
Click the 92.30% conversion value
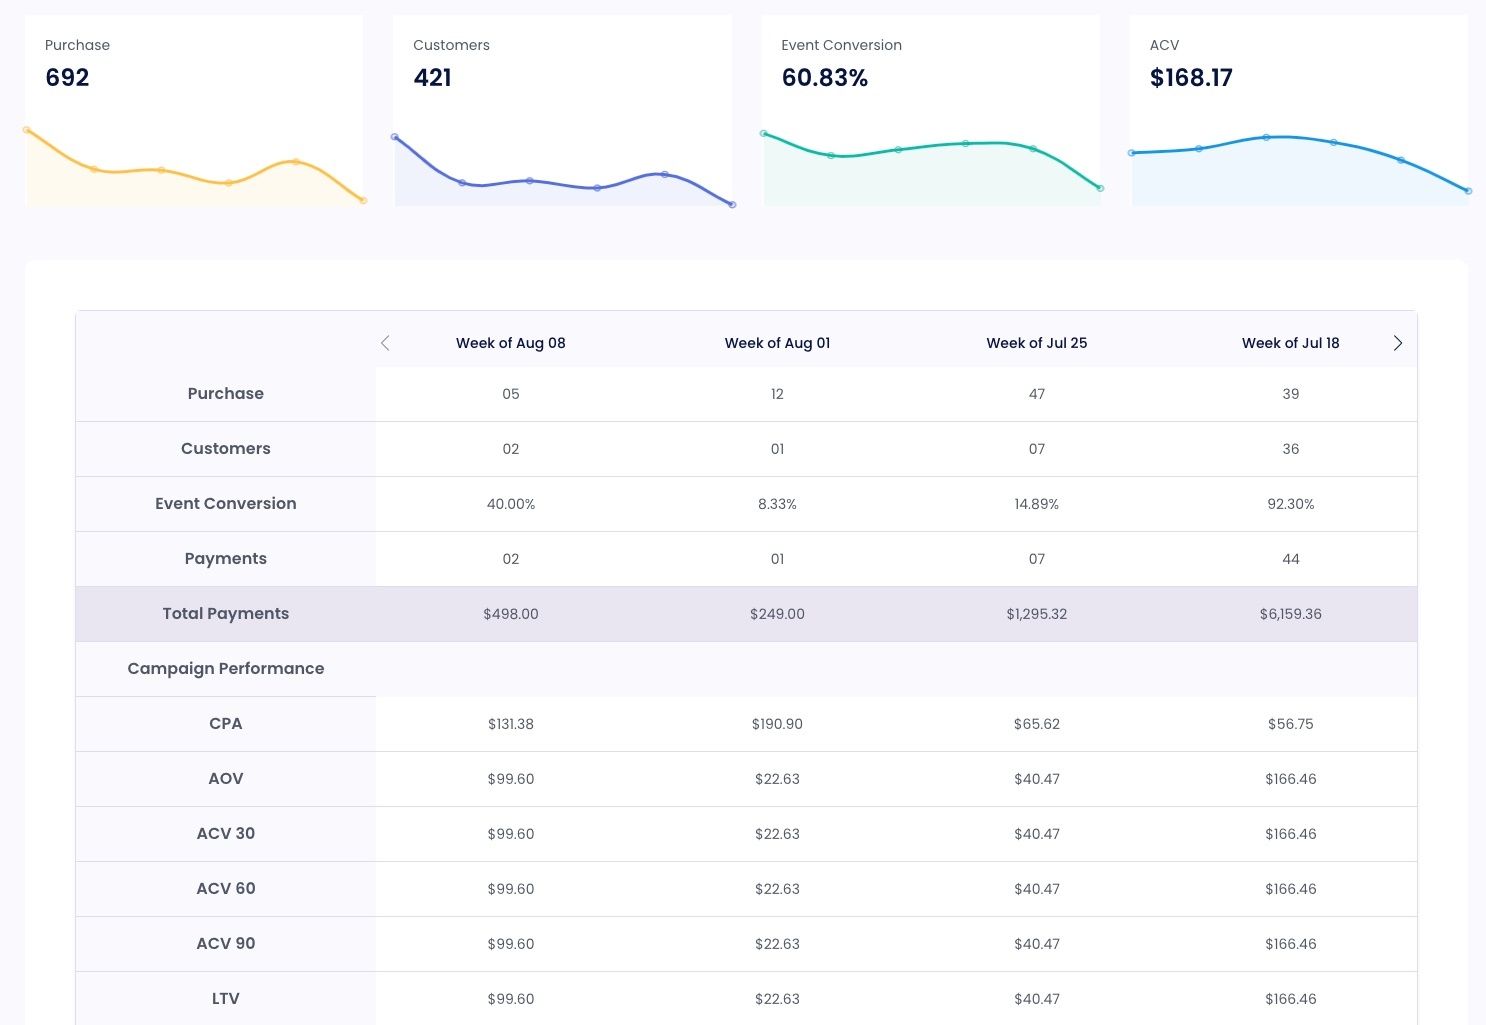coord(1291,504)
